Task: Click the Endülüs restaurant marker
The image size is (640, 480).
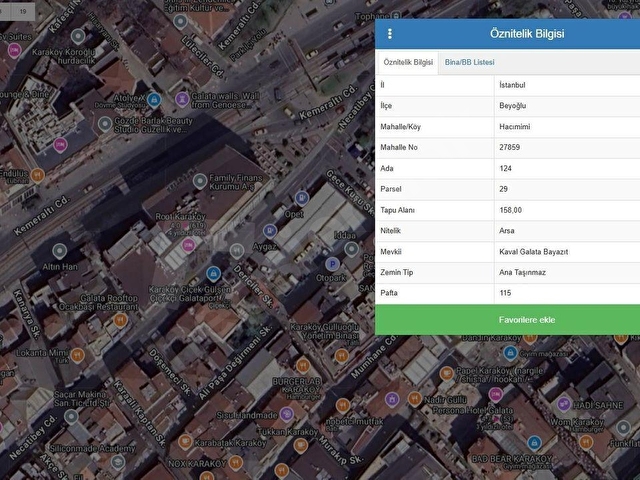Action: (x=37, y=176)
